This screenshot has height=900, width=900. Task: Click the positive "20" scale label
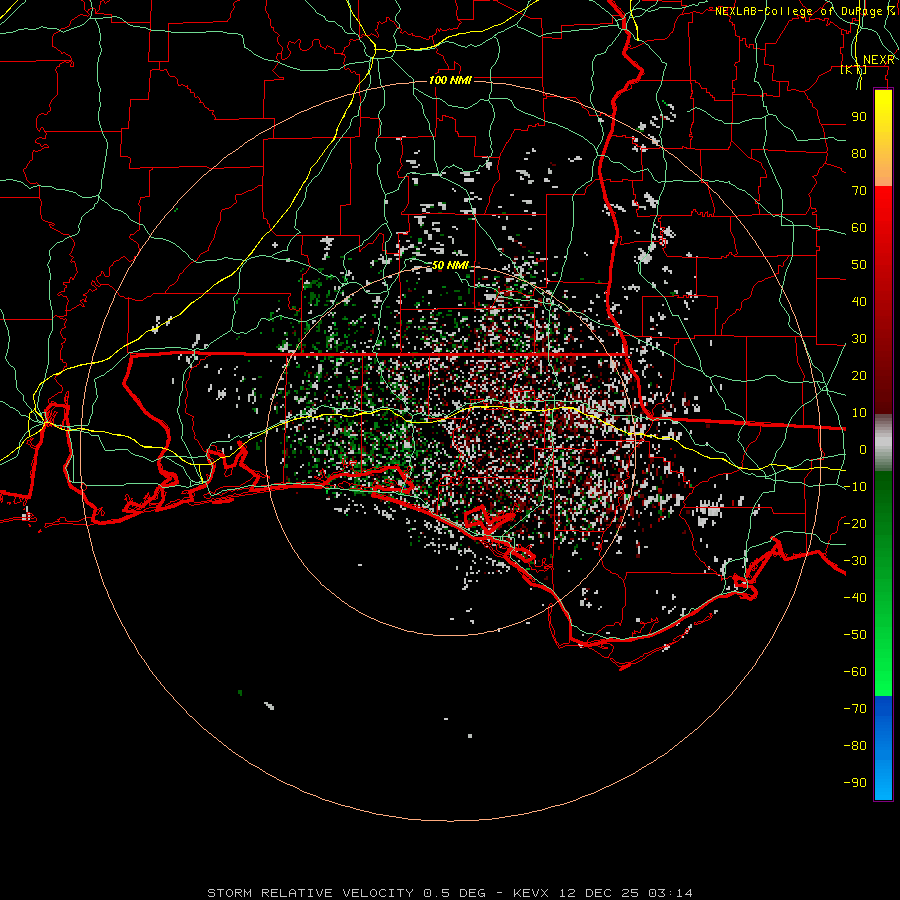[859, 376]
